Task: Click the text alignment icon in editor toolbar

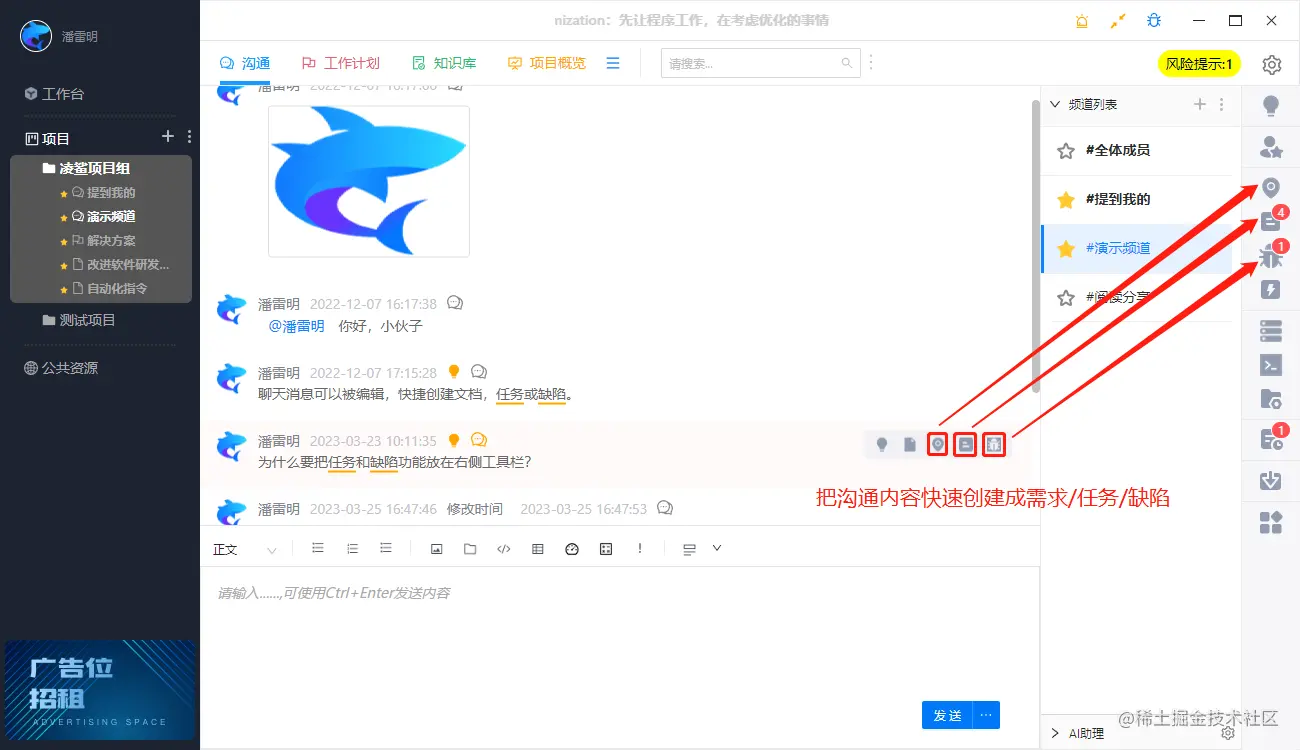Action: (689, 549)
